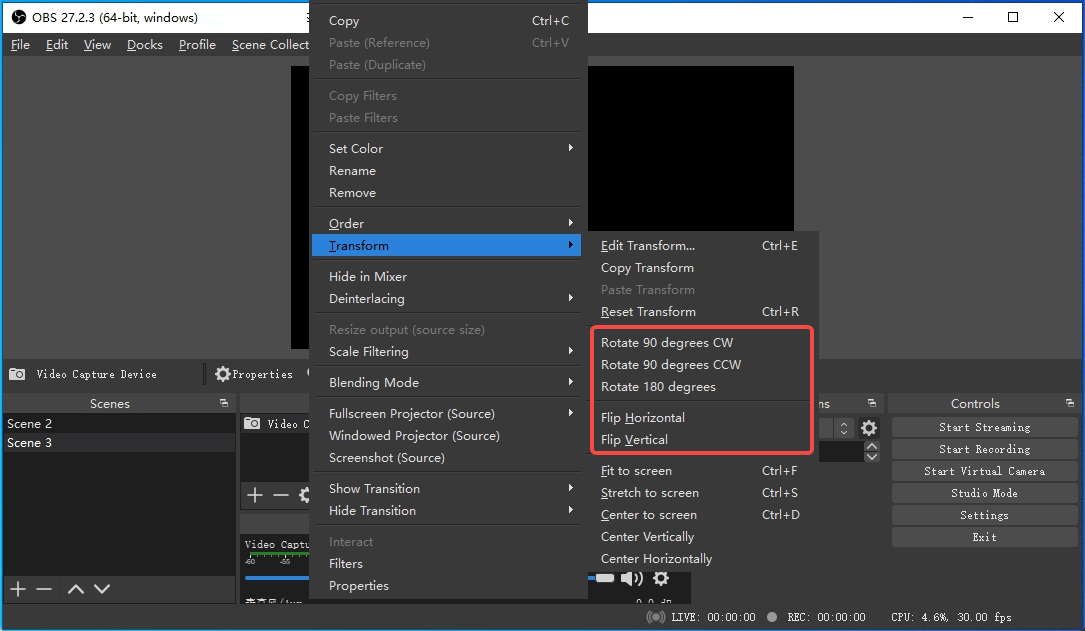Move scene up with the up arrow icon
Viewport: 1085px width, 631px height.
[75, 589]
